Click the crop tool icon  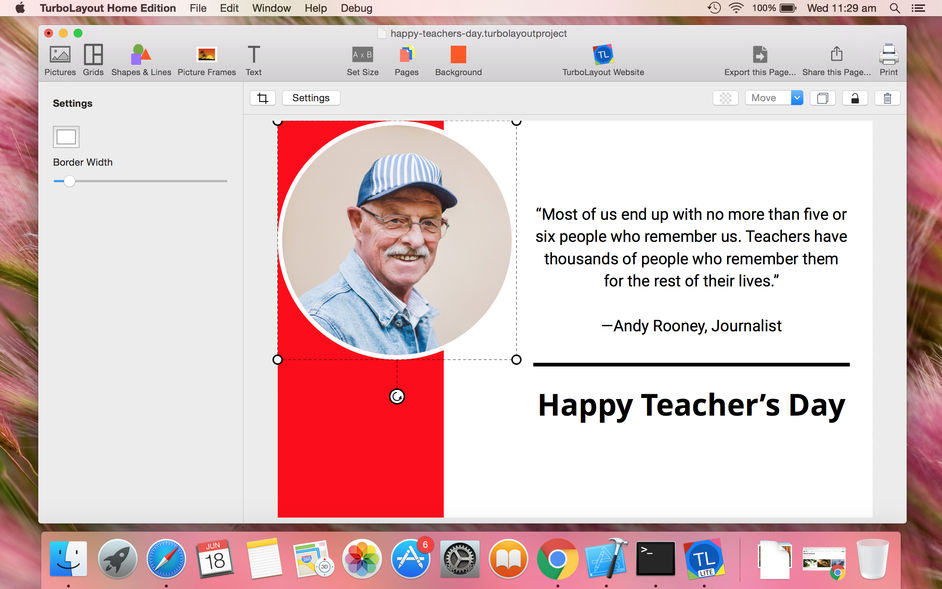click(x=263, y=98)
